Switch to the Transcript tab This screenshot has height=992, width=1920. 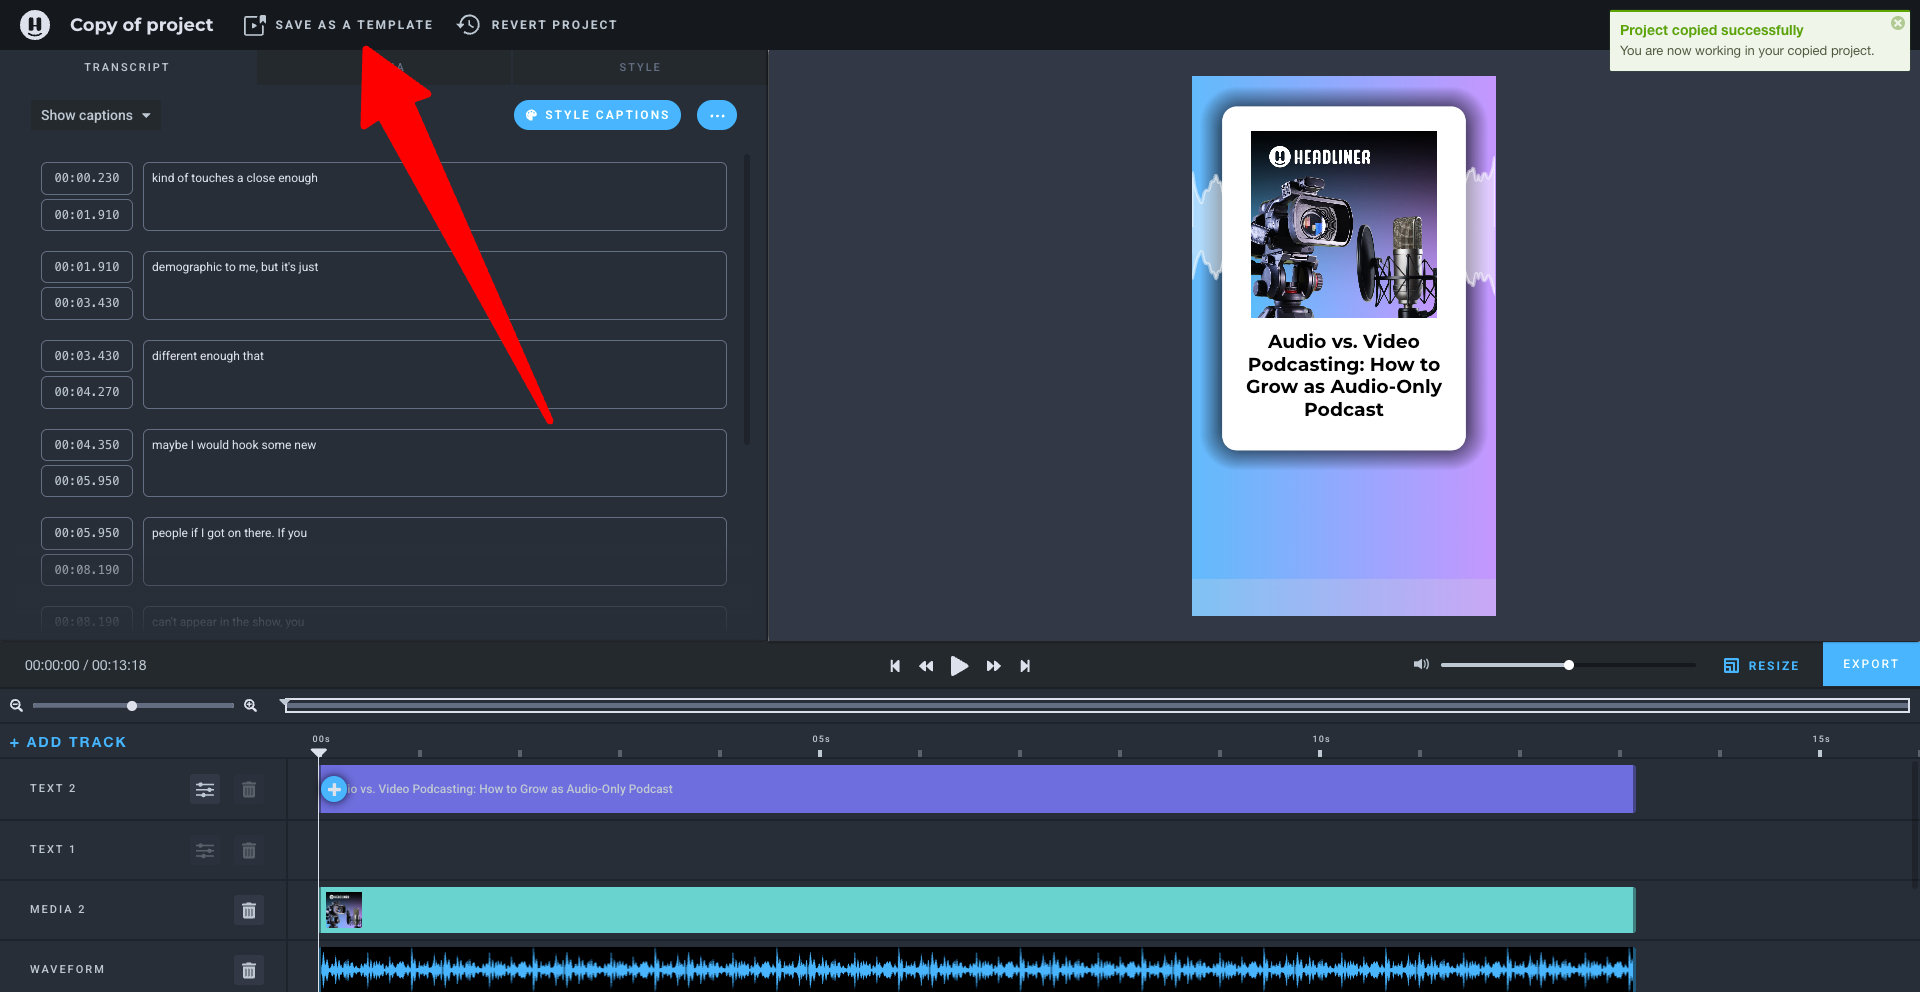(x=127, y=67)
